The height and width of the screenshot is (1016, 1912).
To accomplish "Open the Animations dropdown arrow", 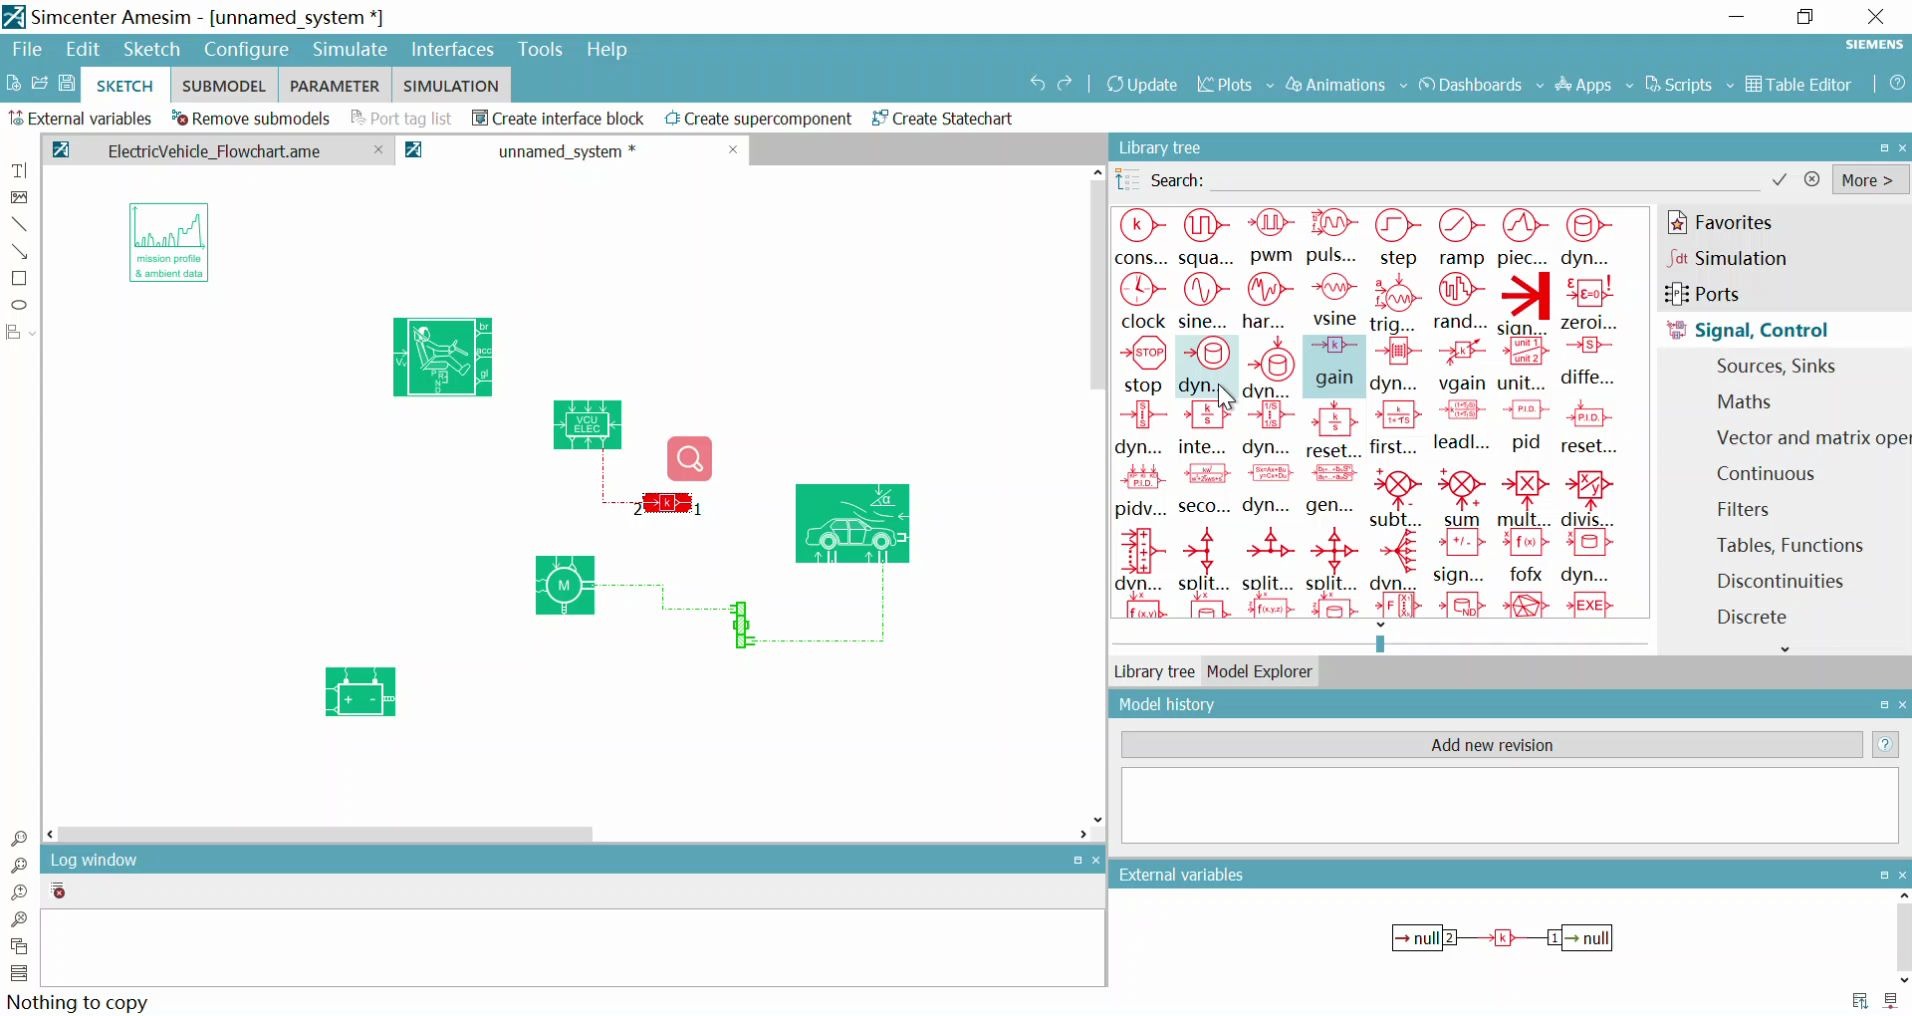I will pyautogui.click(x=1403, y=86).
